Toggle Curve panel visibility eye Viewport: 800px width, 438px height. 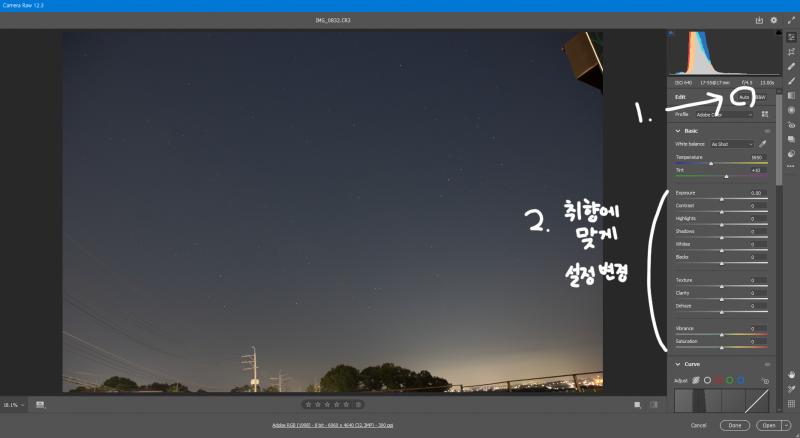pos(767,364)
